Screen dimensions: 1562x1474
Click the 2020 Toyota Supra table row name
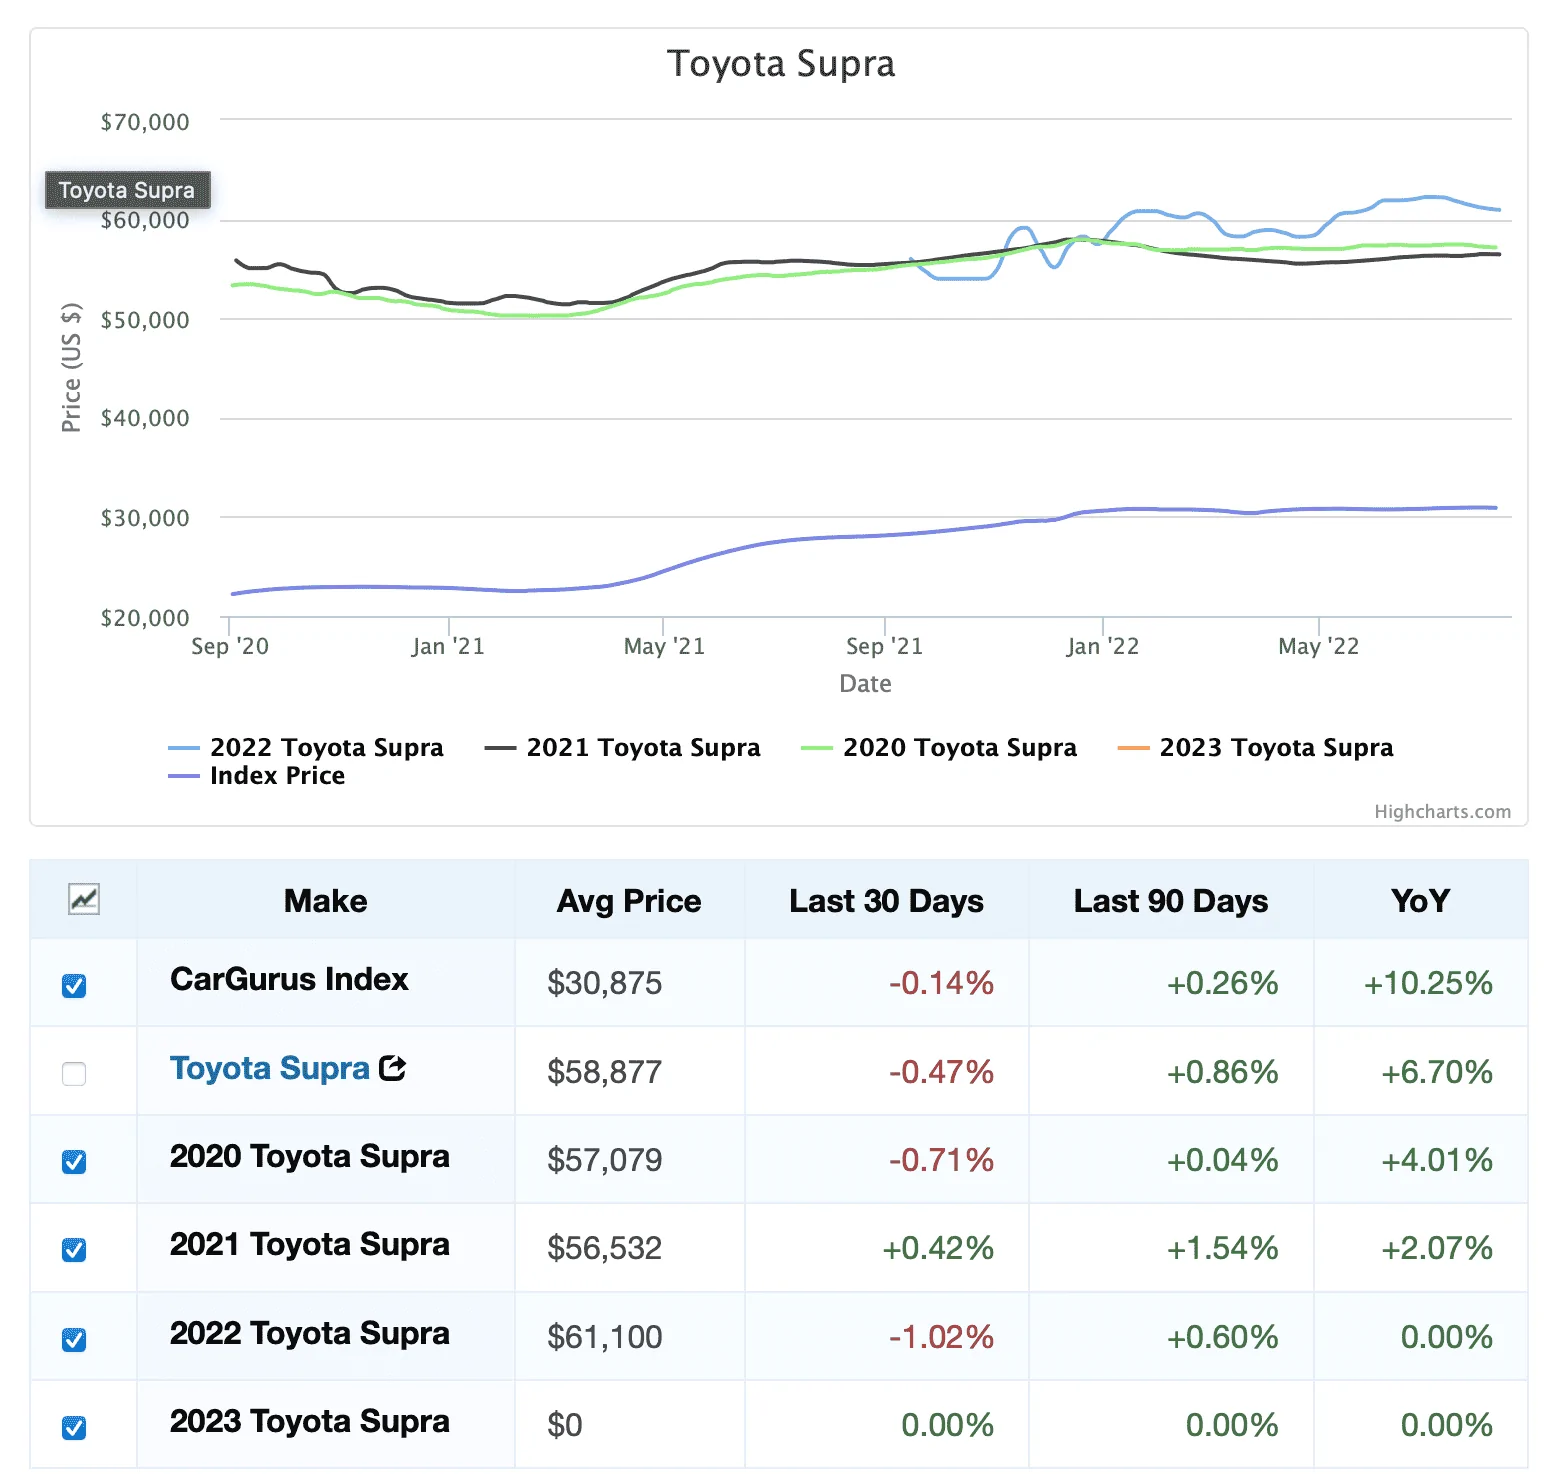[310, 1156]
